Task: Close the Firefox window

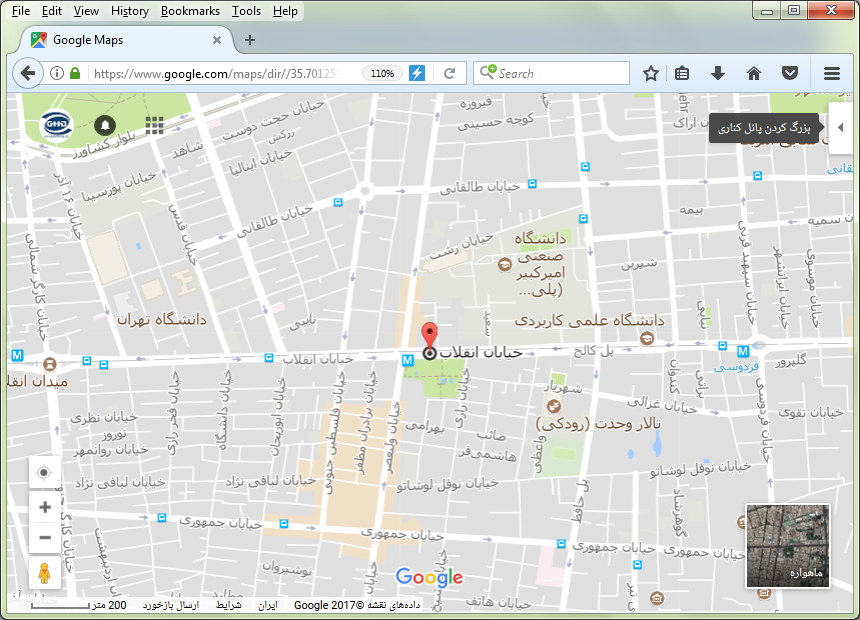Action: pyautogui.click(x=831, y=10)
